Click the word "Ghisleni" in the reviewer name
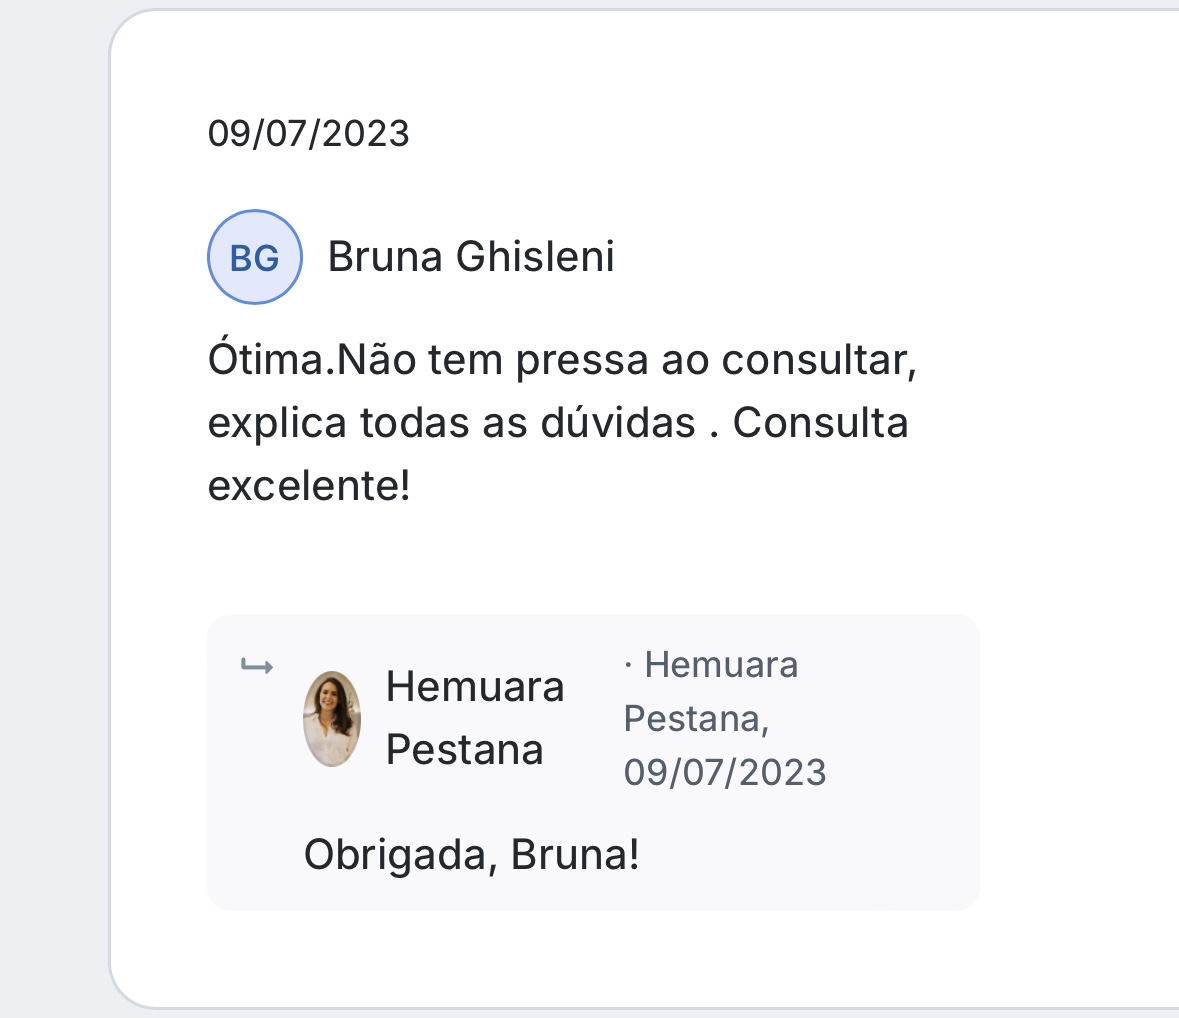1179x1018 pixels. [535, 257]
